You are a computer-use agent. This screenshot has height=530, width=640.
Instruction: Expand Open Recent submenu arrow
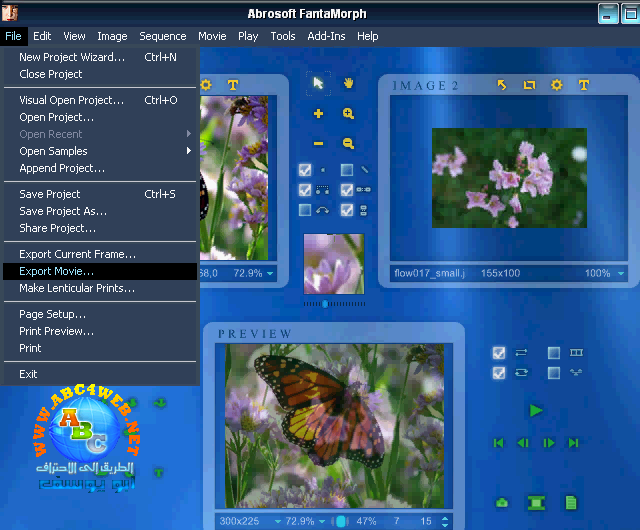[189, 134]
